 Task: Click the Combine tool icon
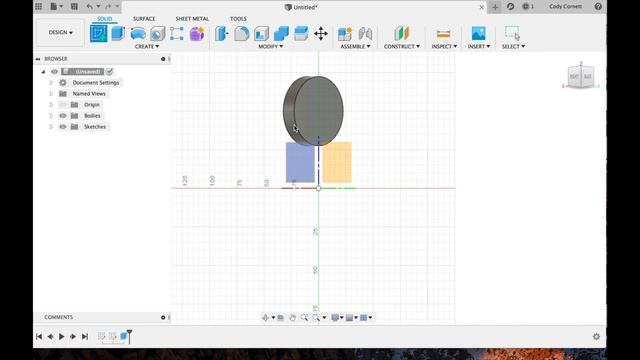281,34
